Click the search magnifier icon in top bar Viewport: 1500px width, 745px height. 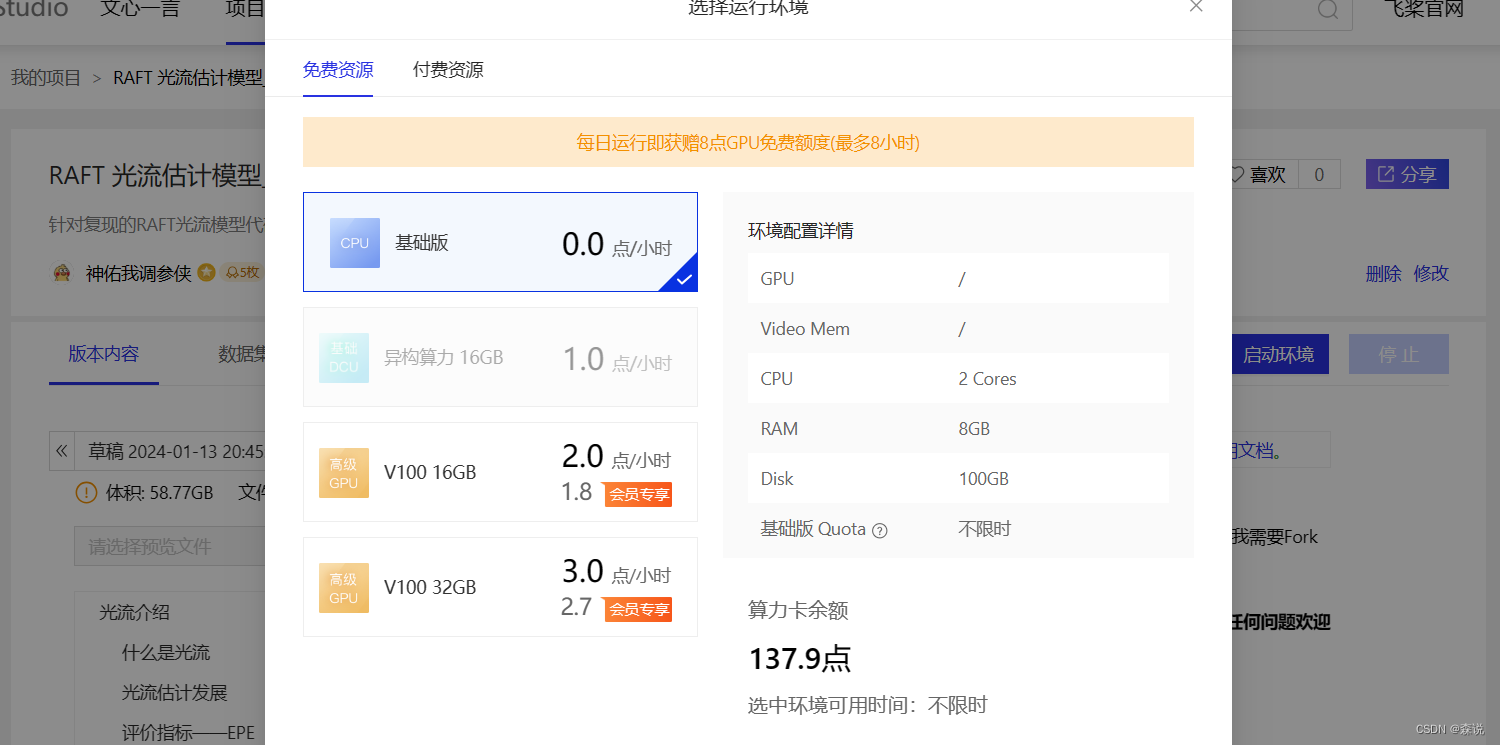(x=1327, y=11)
